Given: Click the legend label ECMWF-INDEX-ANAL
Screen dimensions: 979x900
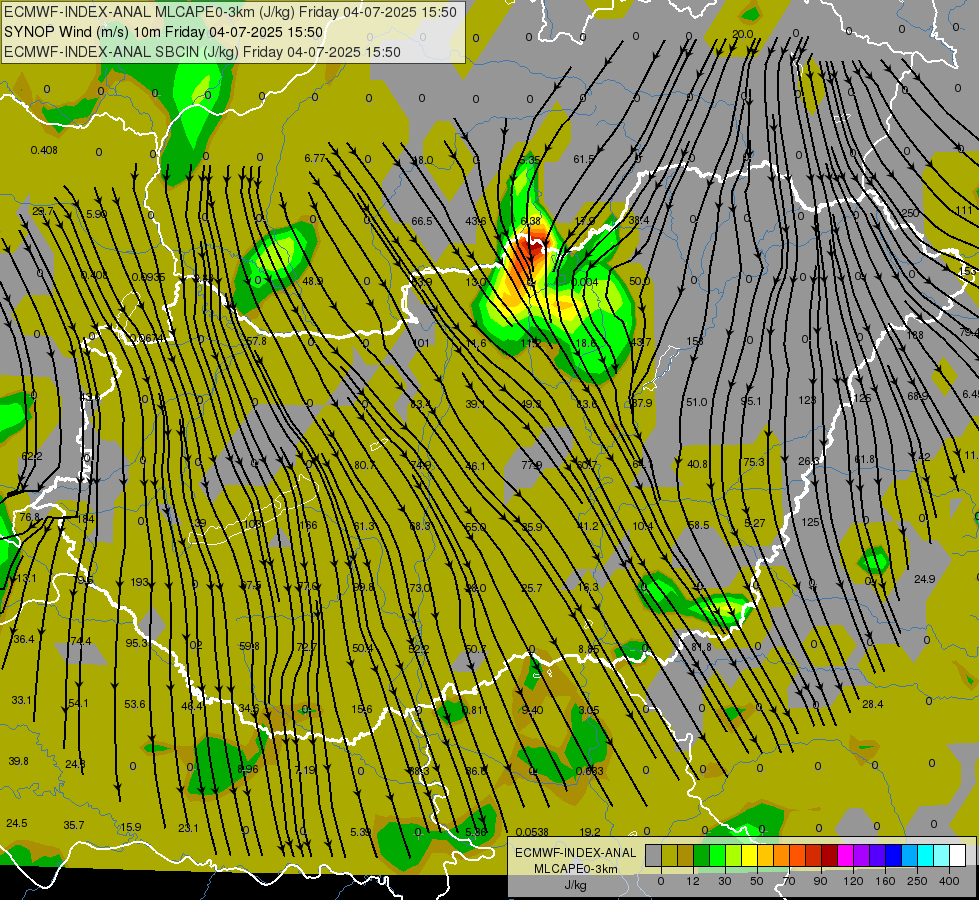Looking at the screenshot, I should pos(576,853).
